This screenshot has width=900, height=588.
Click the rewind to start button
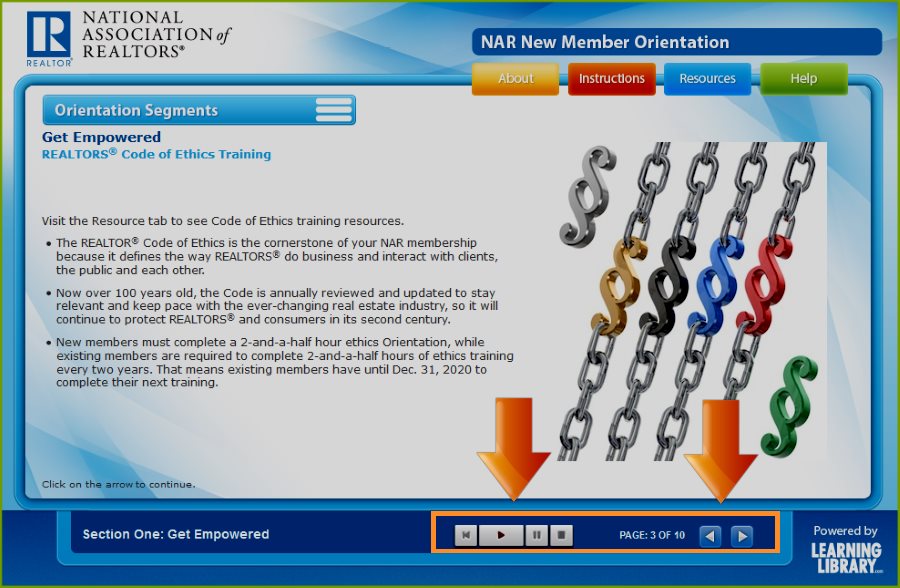[465, 535]
